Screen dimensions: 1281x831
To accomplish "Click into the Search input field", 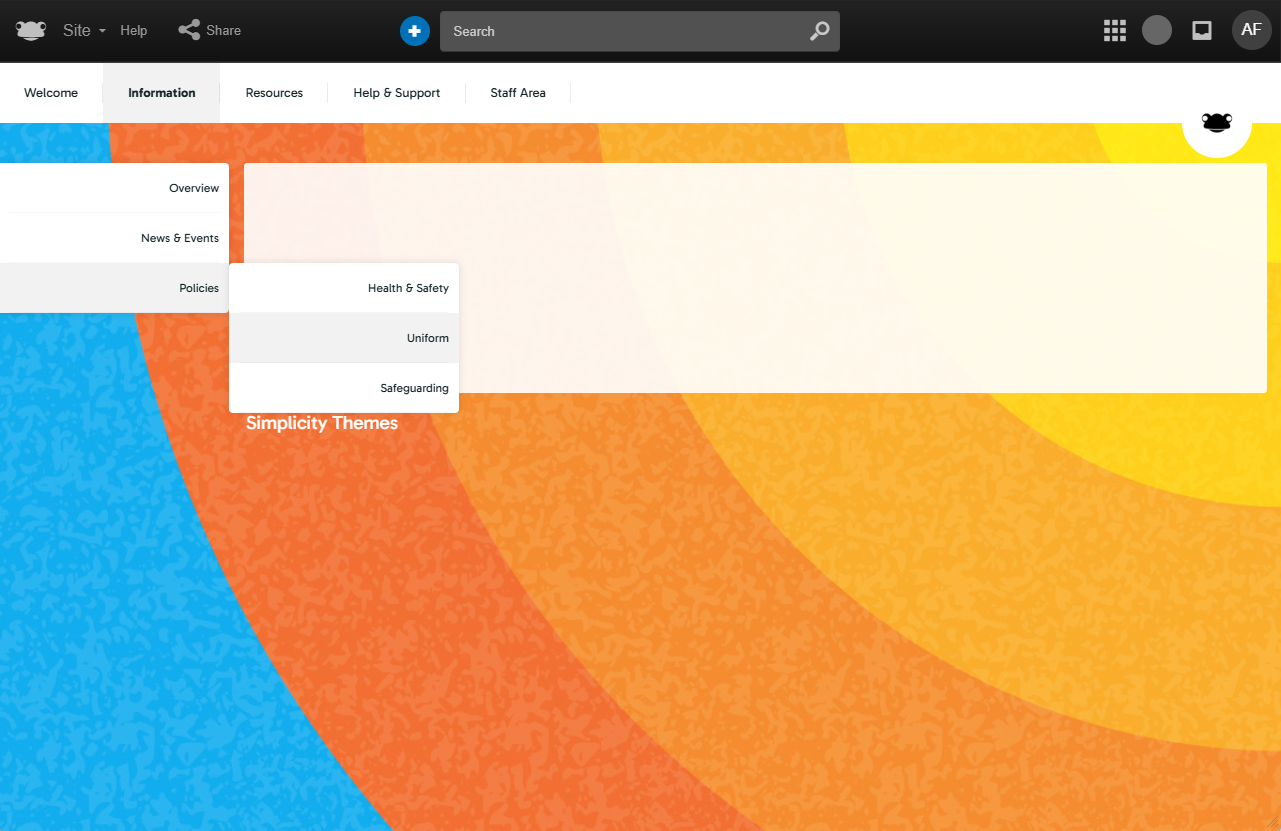I will point(620,31).
